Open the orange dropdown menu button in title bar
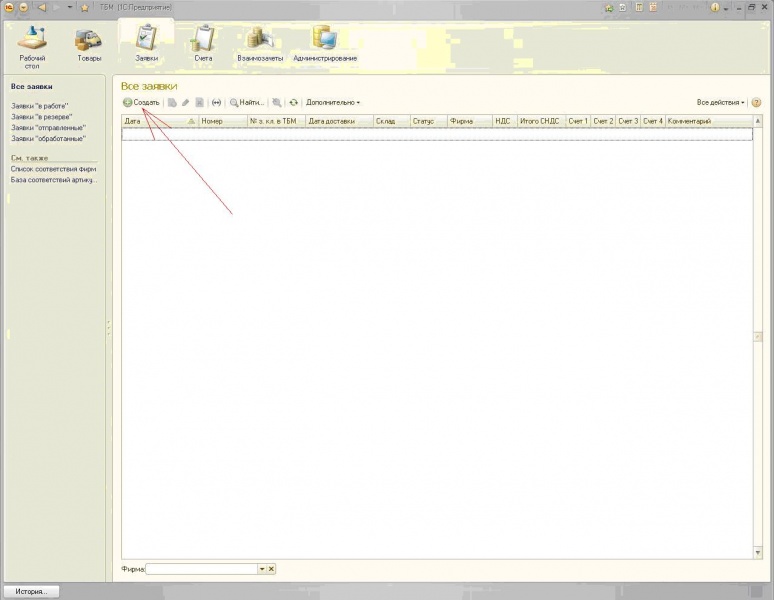774x600 pixels. pyautogui.click(x=23, y=7)
